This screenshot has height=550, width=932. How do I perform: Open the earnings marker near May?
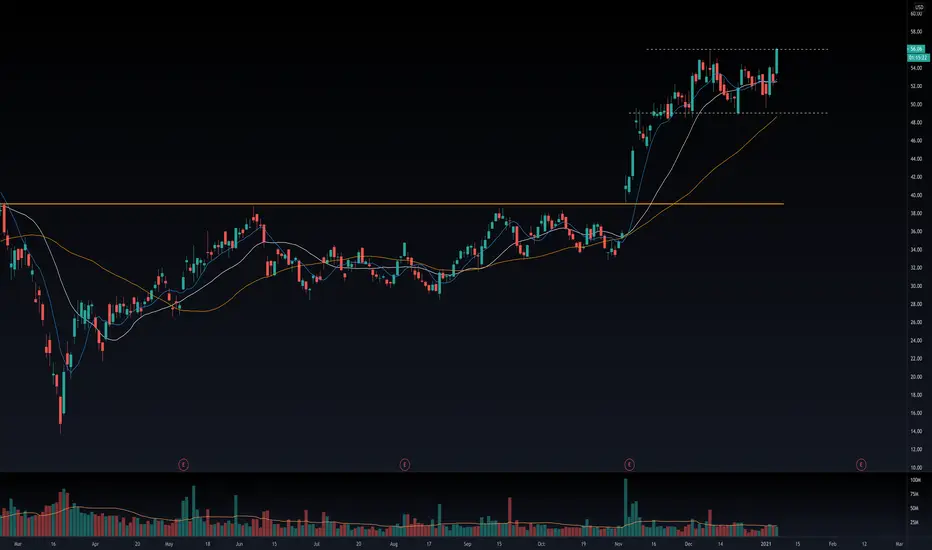[x=184, y=464]
